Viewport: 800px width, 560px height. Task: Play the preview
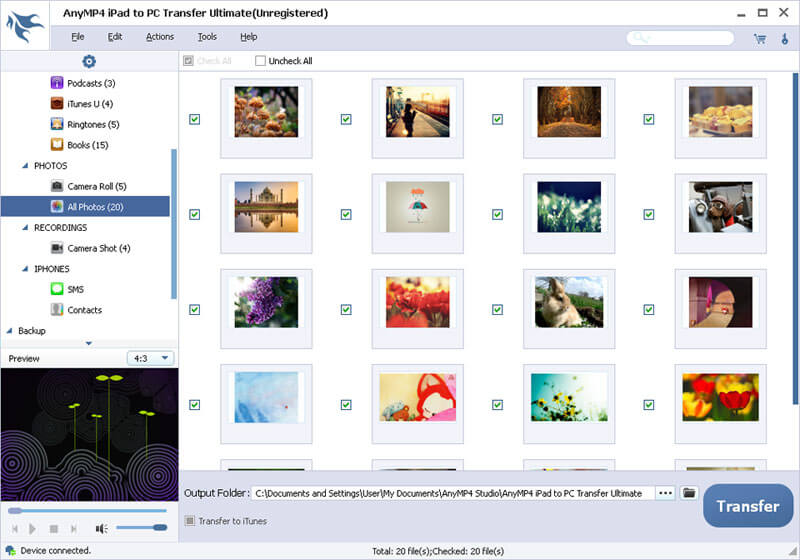click(x=32, y=529)
